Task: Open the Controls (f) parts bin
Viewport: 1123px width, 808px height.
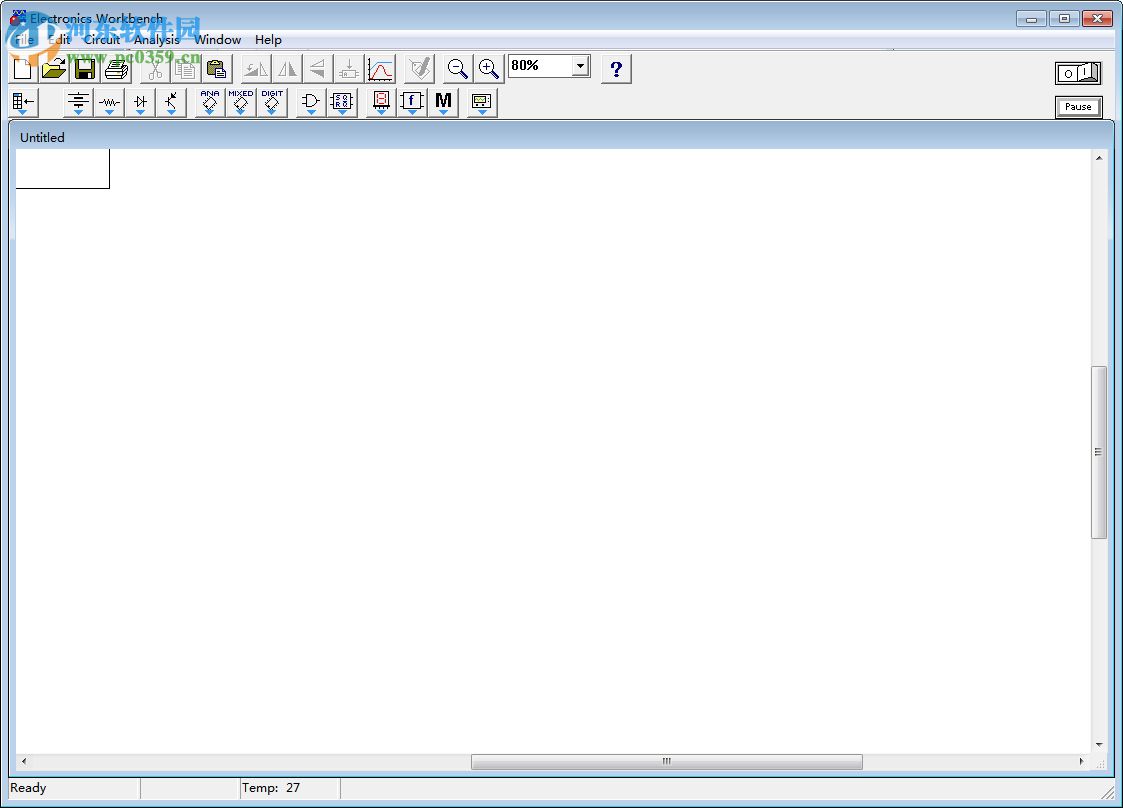Action: click(412, 102)
